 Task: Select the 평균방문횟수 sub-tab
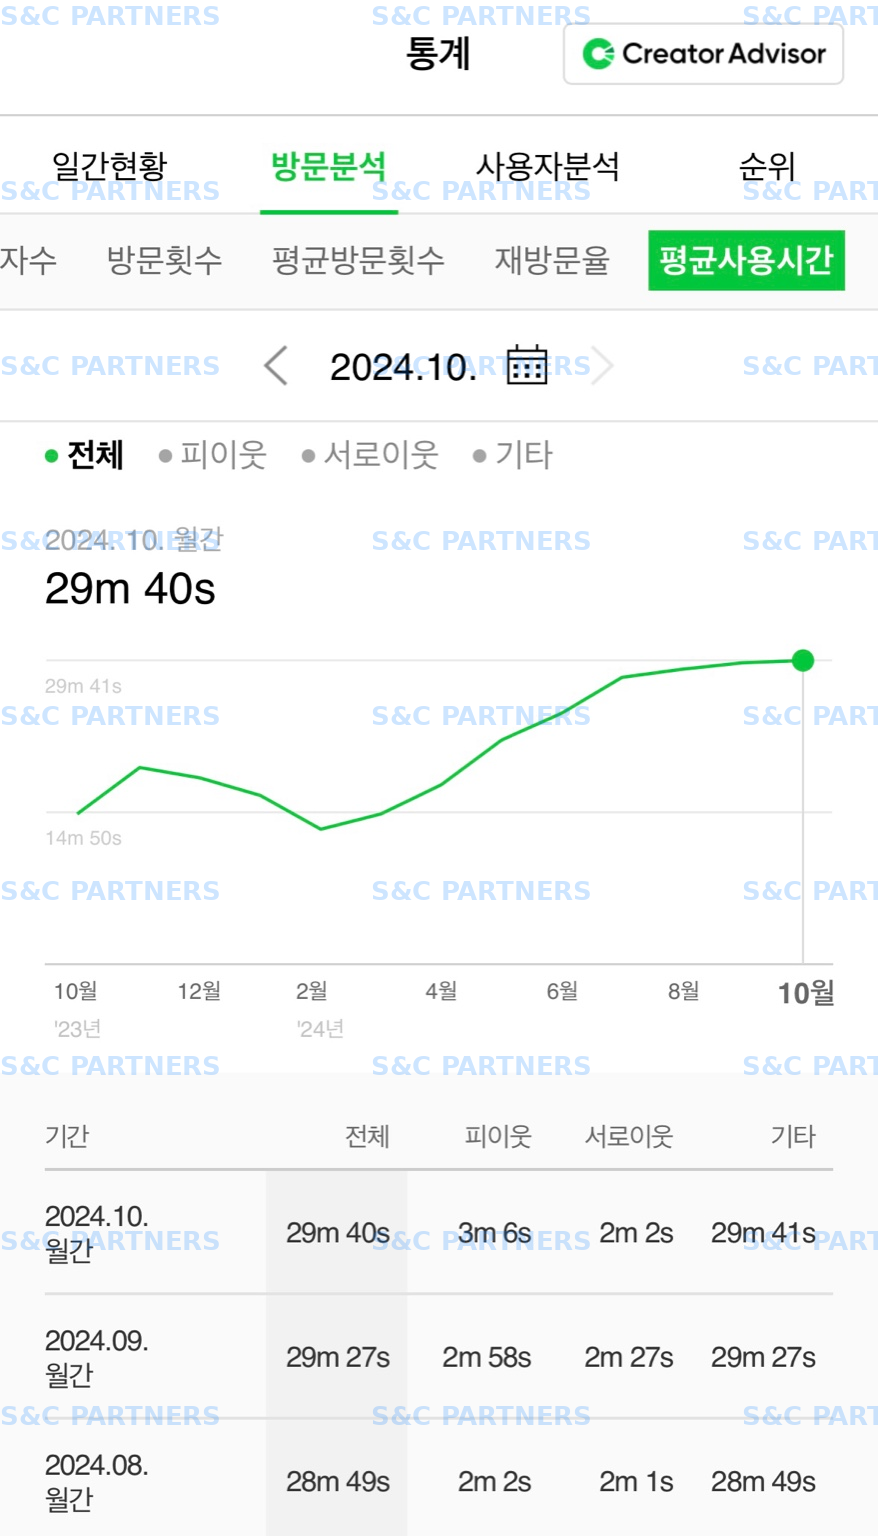click(x=358, y=261)
